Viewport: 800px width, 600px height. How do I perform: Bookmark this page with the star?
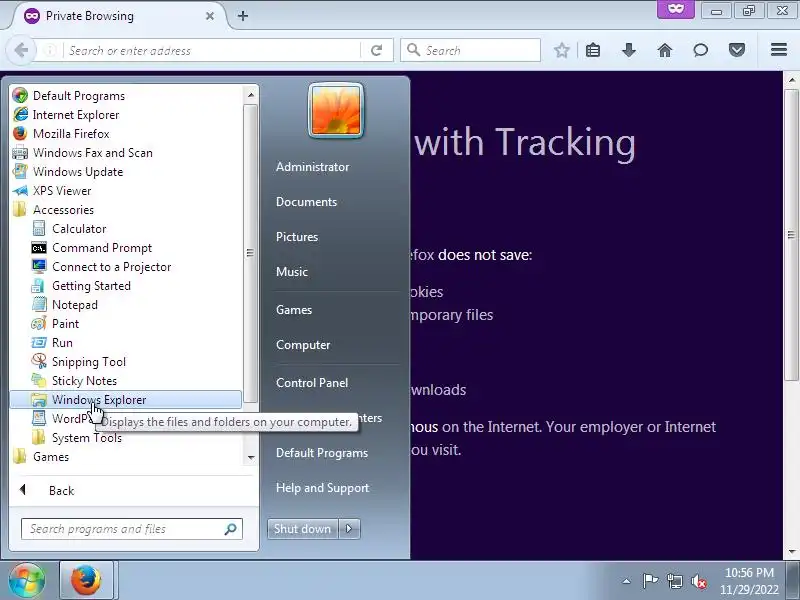562,50
